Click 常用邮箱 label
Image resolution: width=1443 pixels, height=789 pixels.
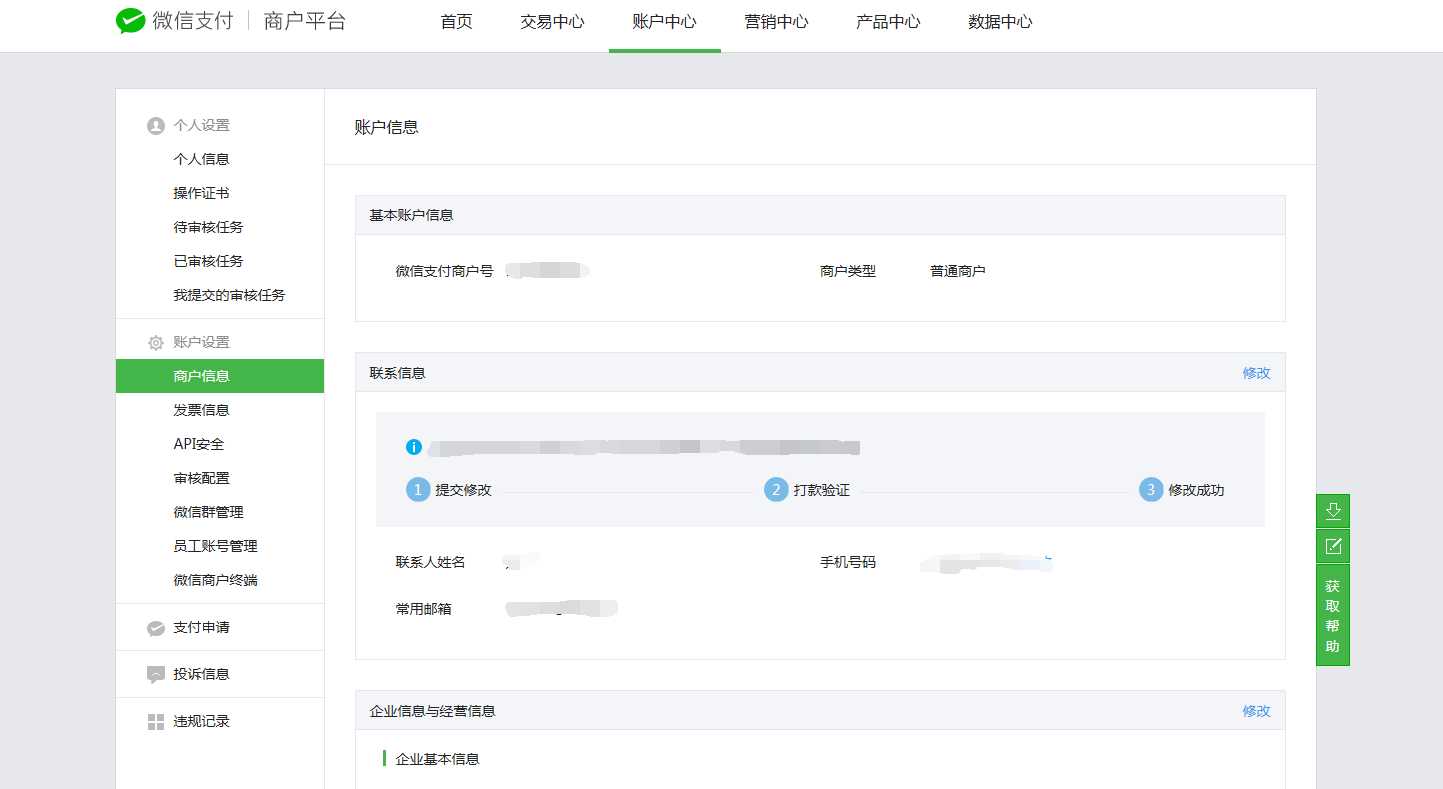point(423,608)
